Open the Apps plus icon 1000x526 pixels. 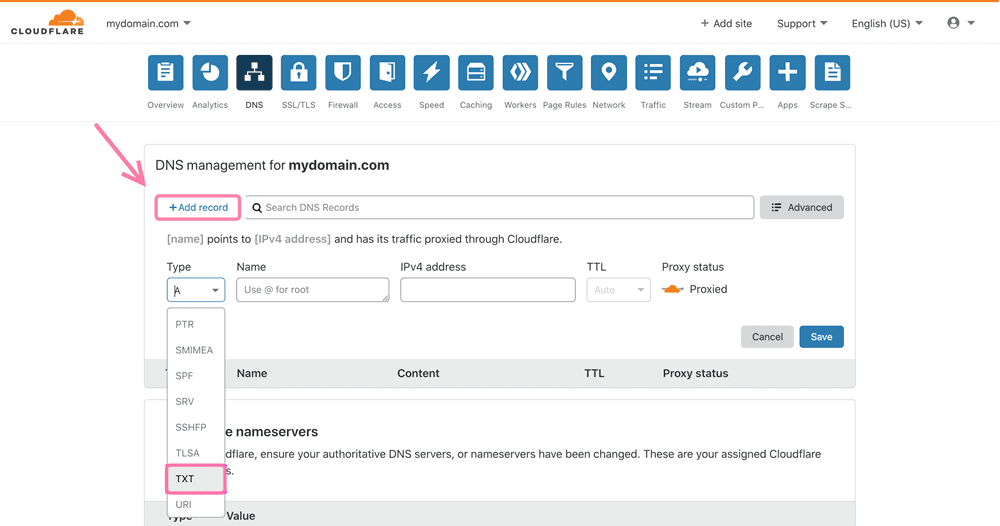(787, 73)
